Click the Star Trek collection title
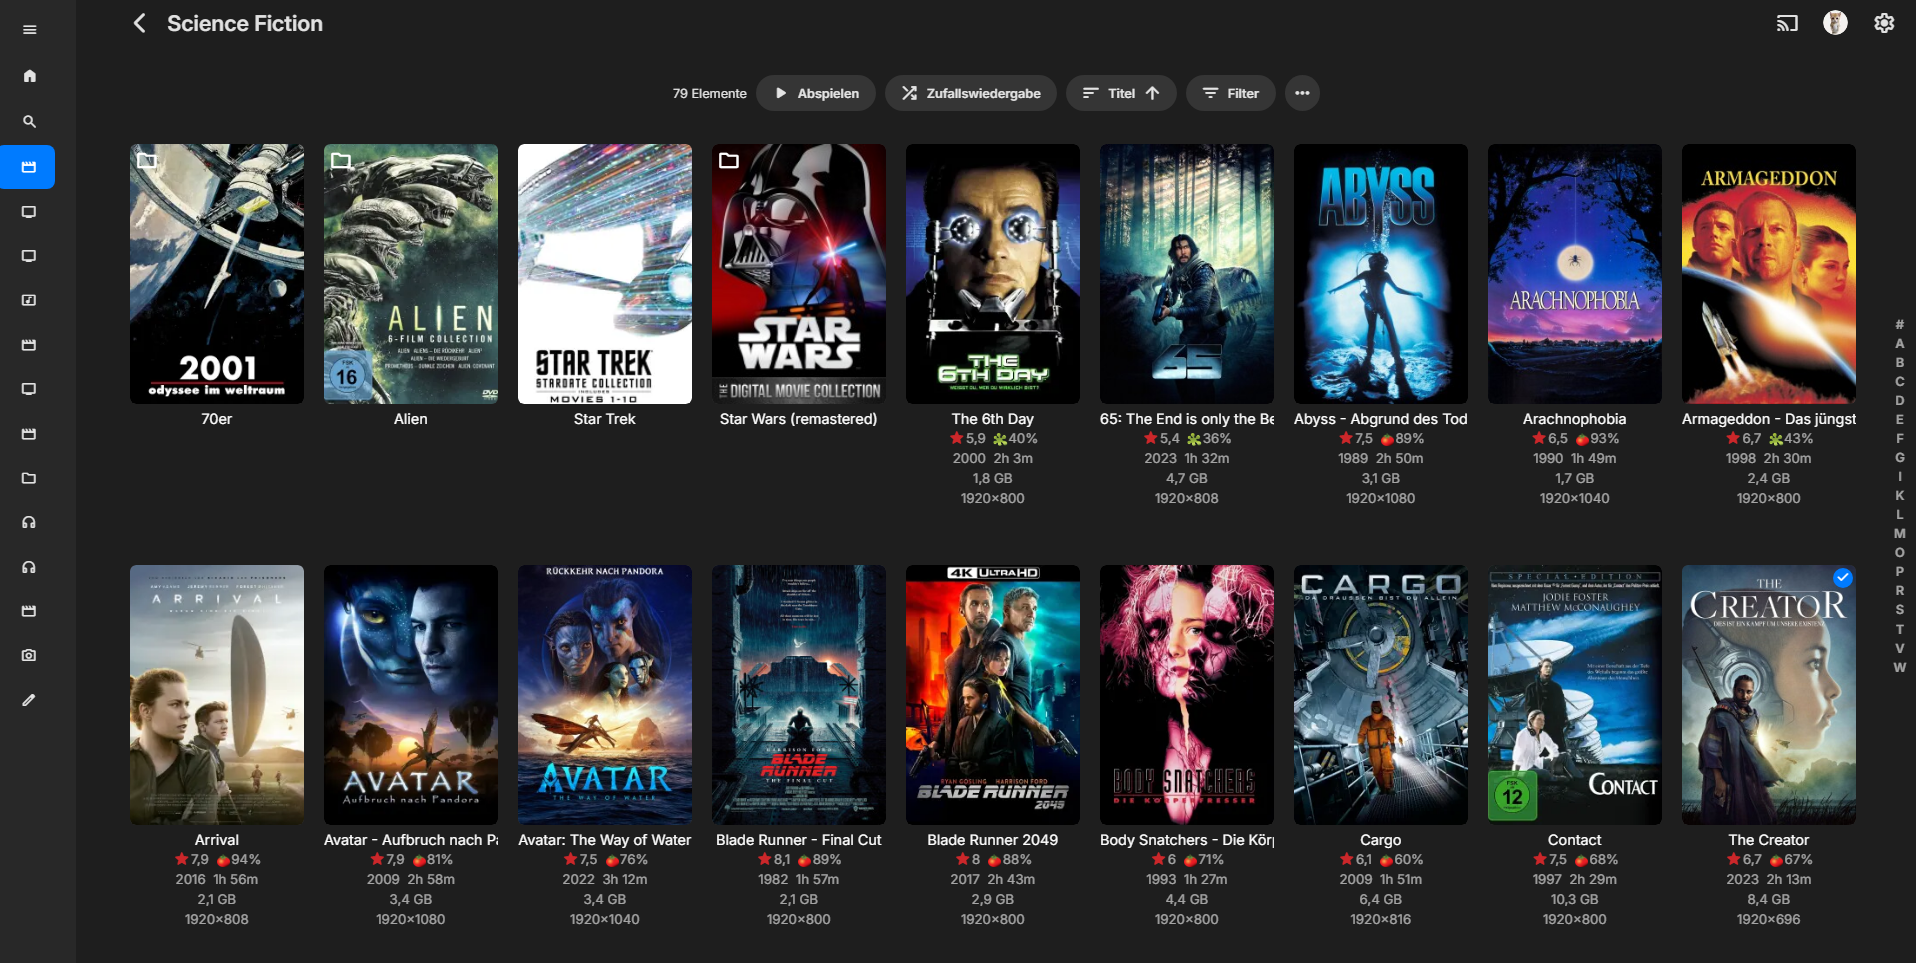This screenshot has width=1916, height=963. [605, 419]
